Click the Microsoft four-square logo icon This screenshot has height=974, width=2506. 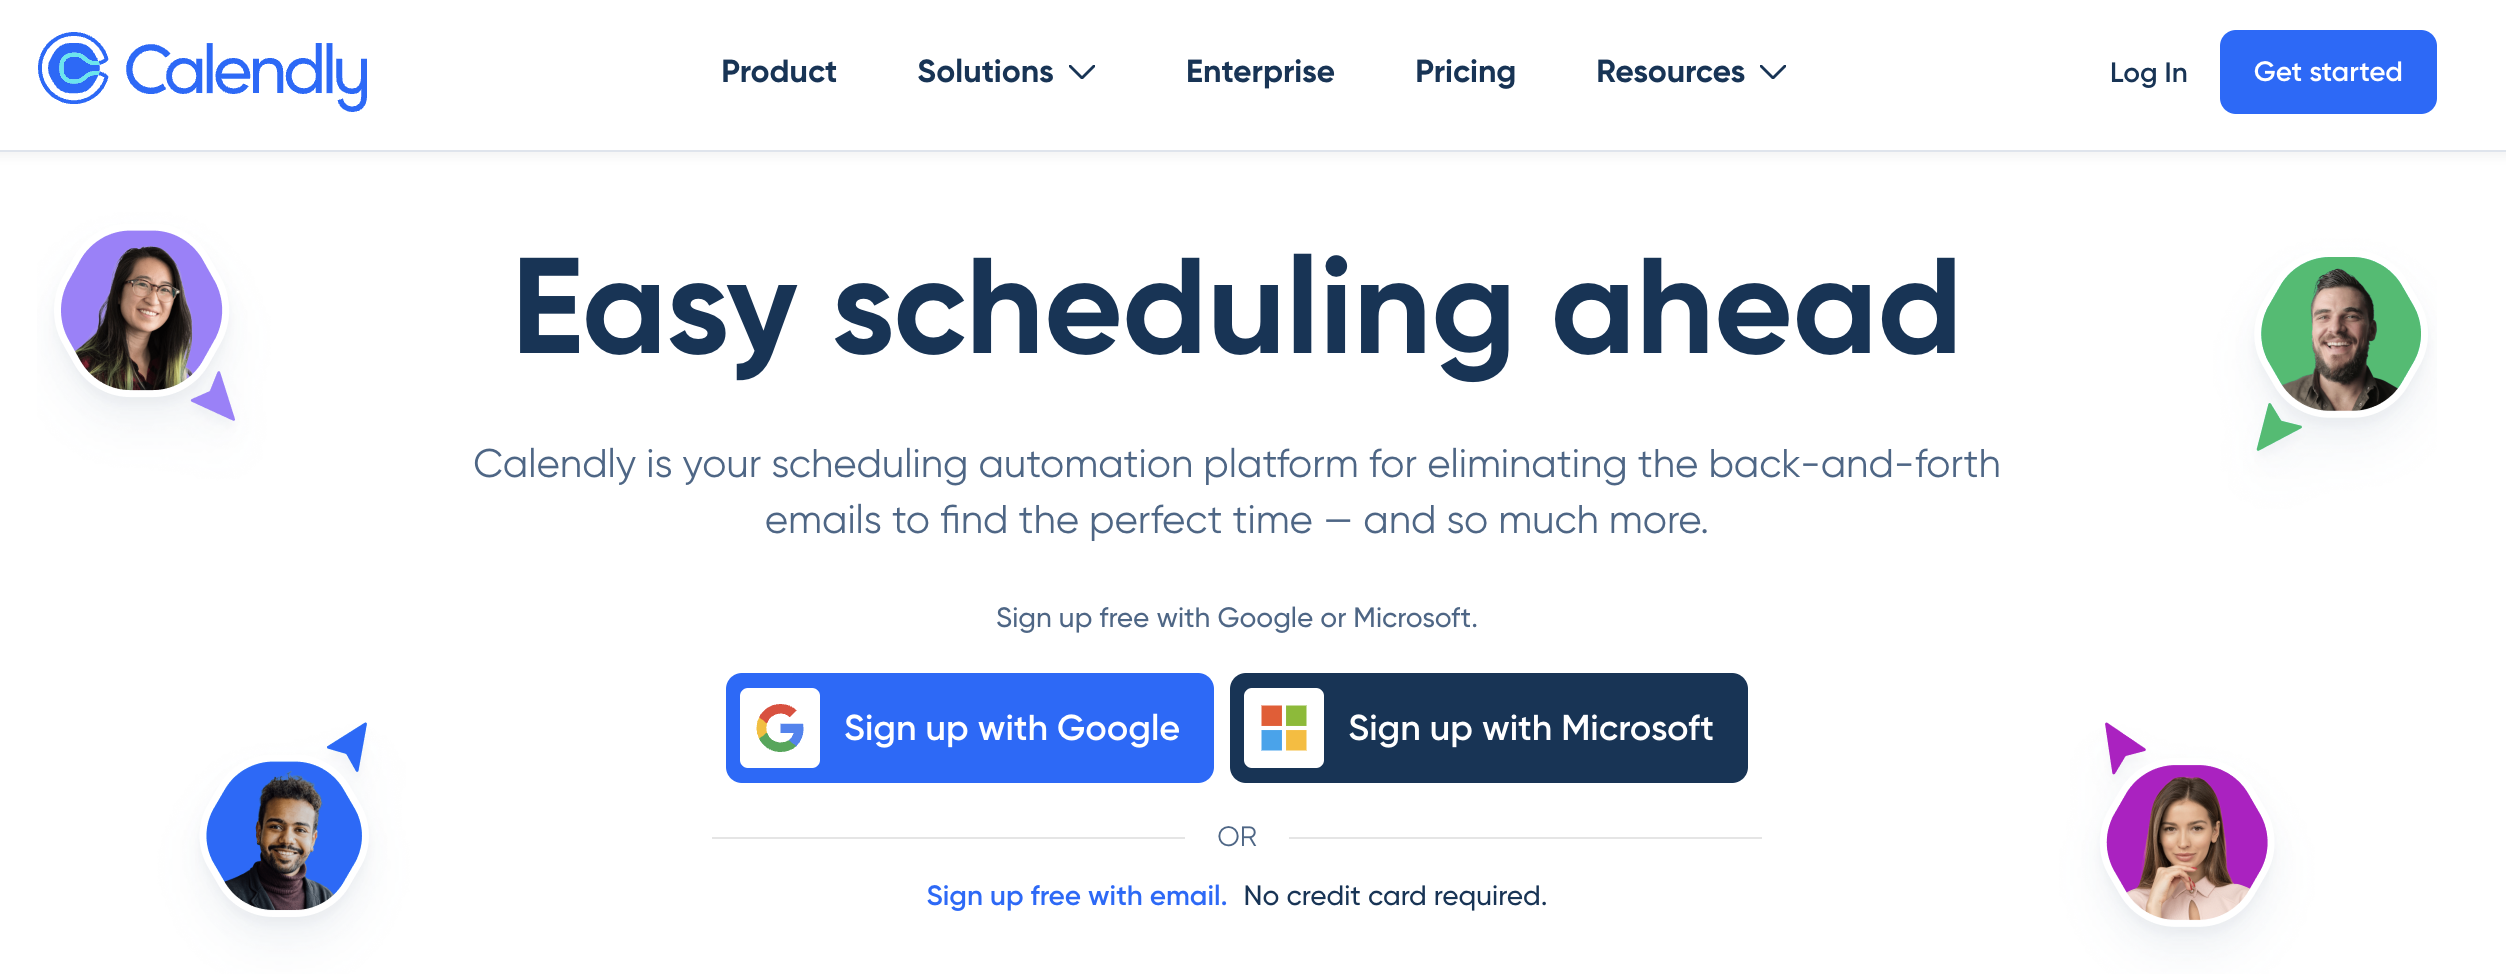click(1284, 728)
